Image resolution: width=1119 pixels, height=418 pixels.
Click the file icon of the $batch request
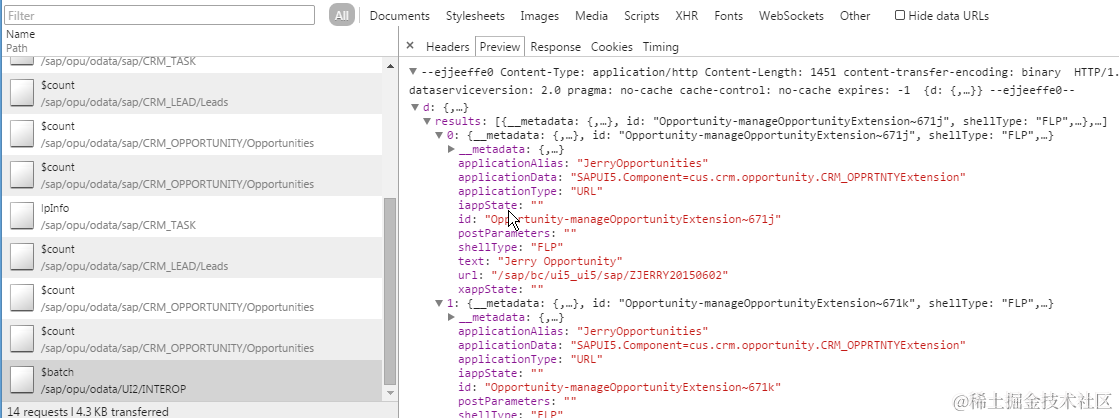22,381
